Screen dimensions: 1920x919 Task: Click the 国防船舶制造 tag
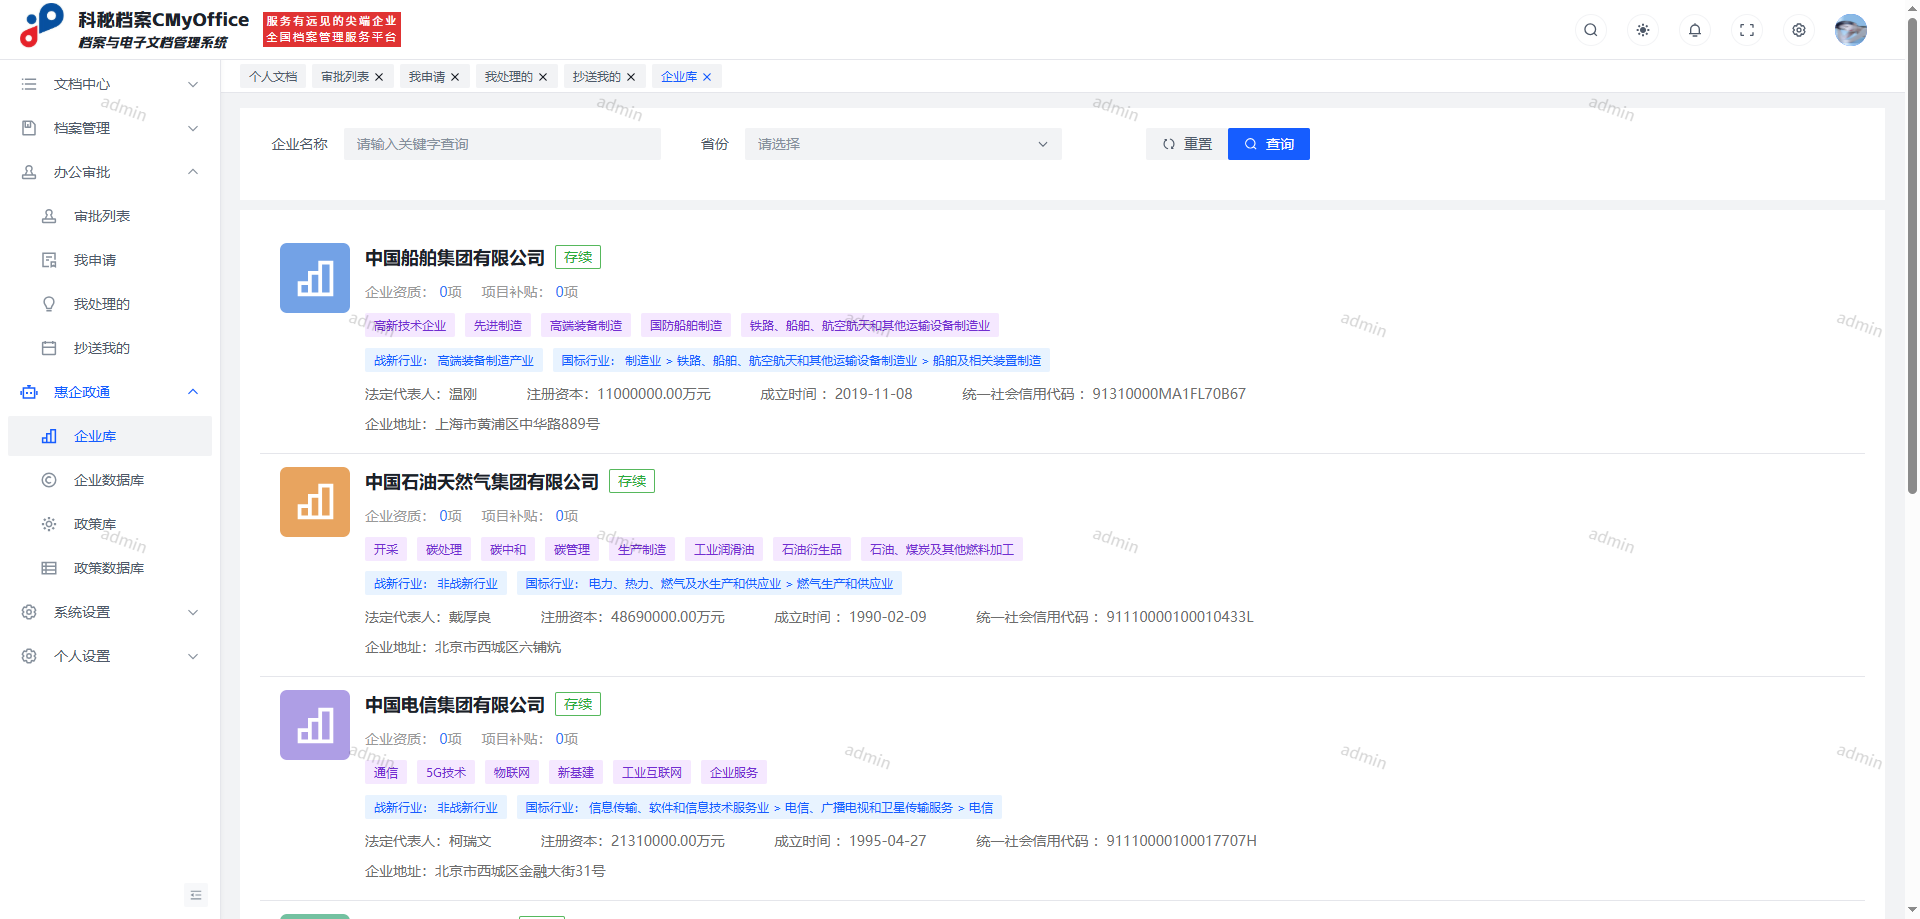(x=686, y=326)
